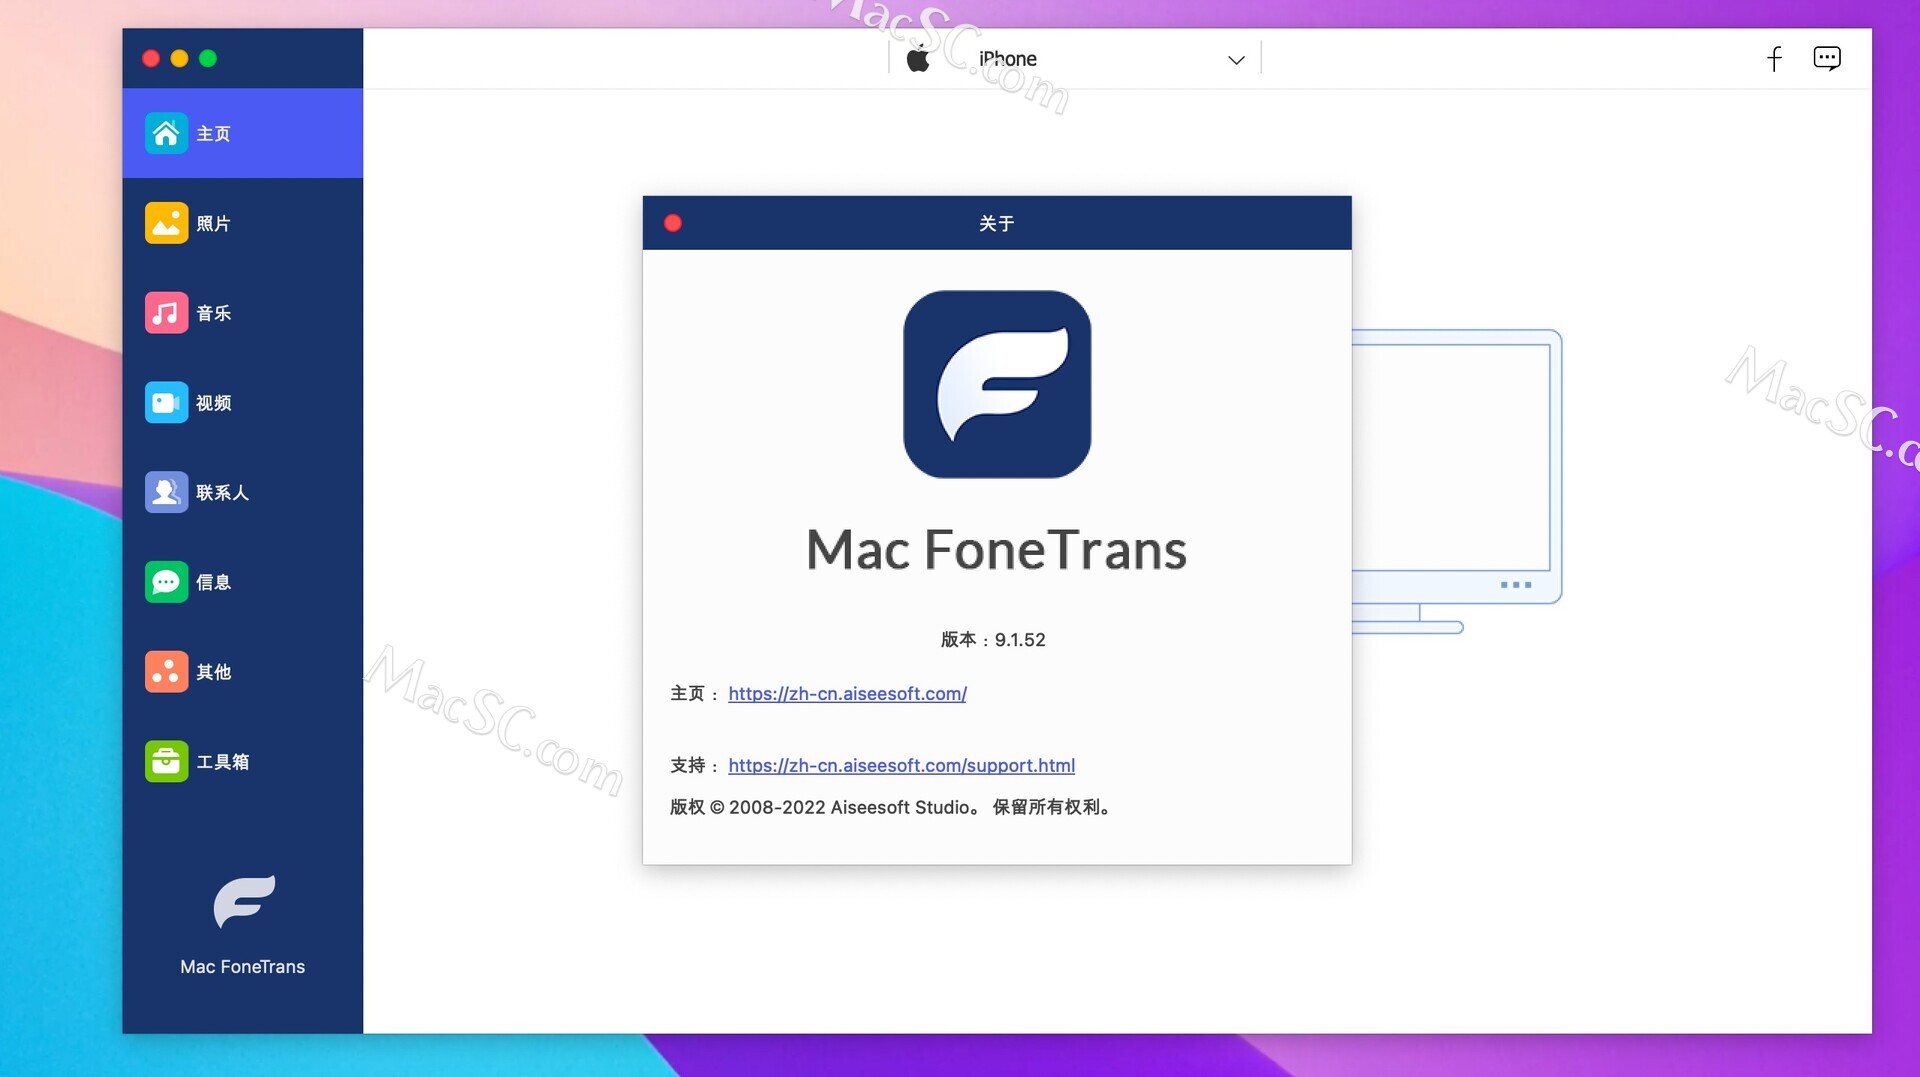1920x1077 pixels.
Task: Select the 视频 video icon
Action: pos(166,402)
